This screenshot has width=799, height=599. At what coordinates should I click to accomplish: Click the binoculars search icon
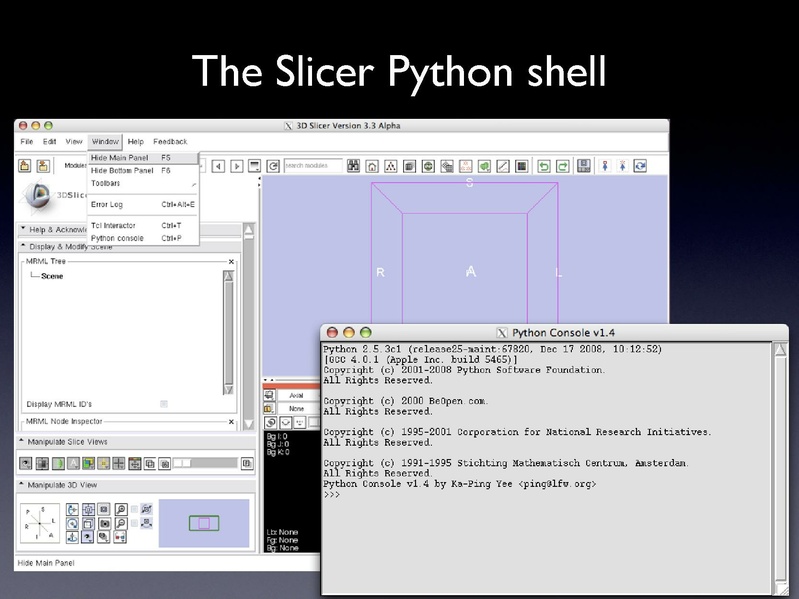[353, 166]
